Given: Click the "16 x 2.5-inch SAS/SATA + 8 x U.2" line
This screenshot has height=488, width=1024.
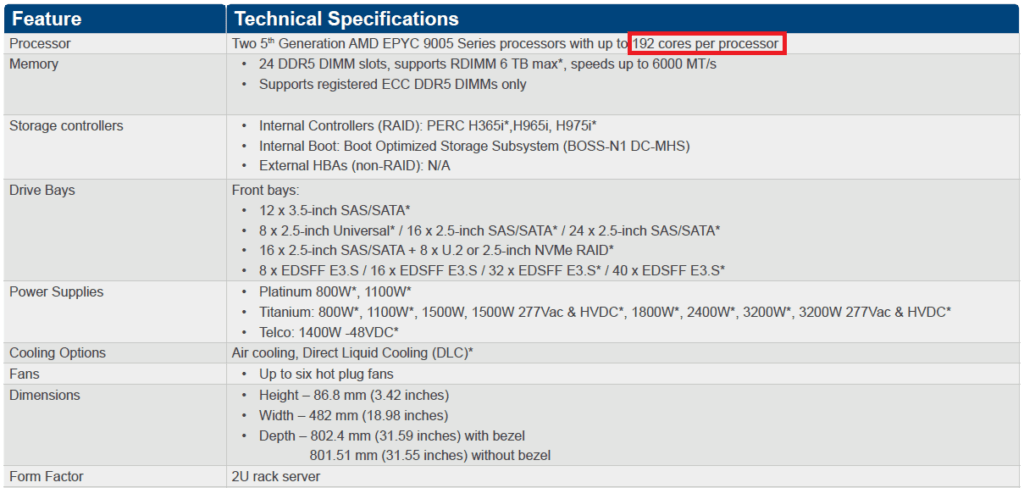Looking at the screenshot, I should tap(436, 250).
